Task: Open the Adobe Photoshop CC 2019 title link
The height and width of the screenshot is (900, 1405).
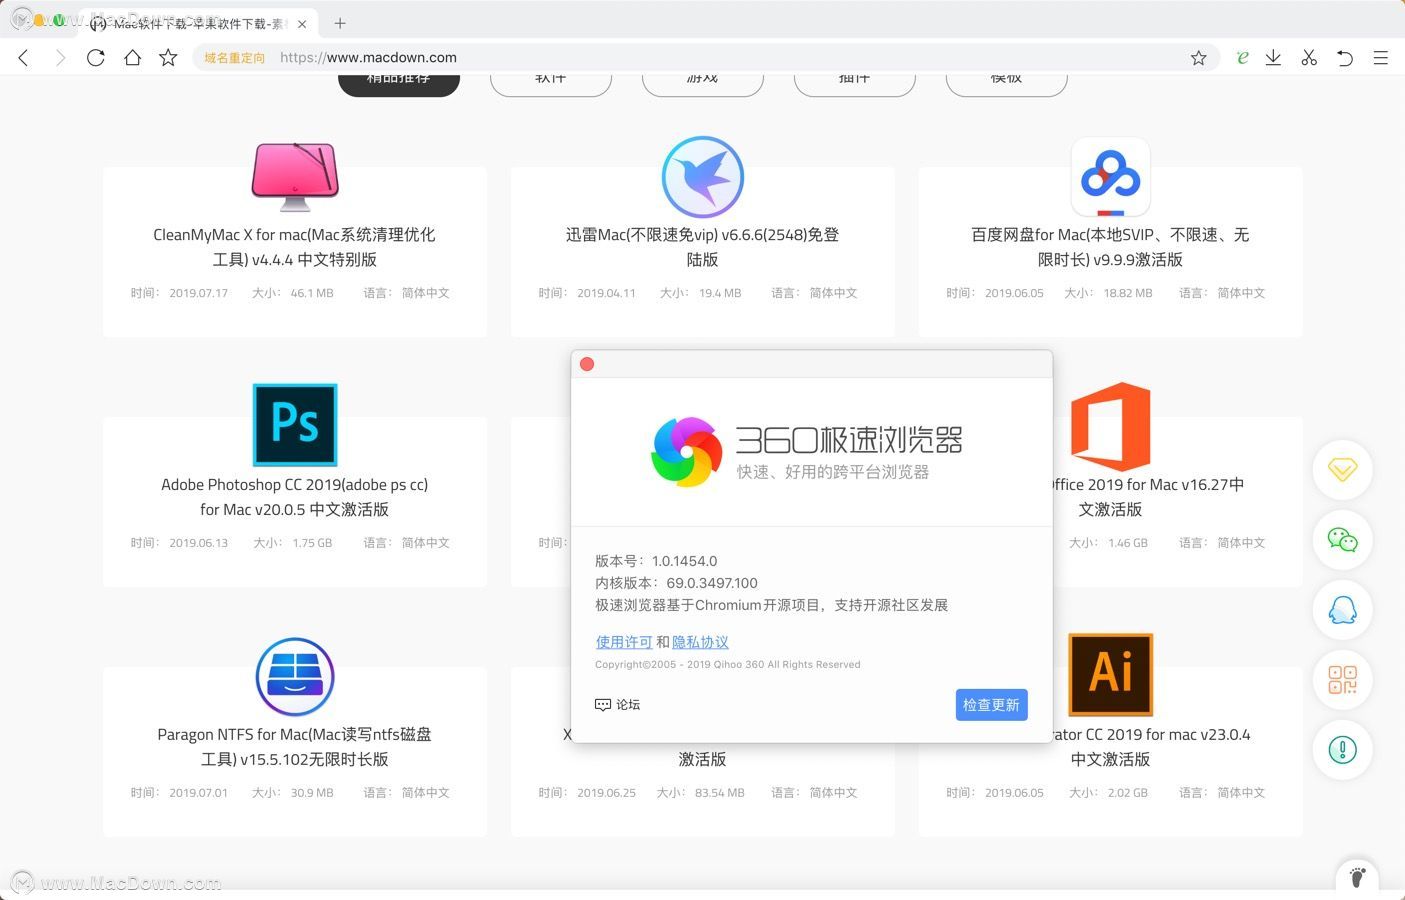Action: (x=294, y=497)
